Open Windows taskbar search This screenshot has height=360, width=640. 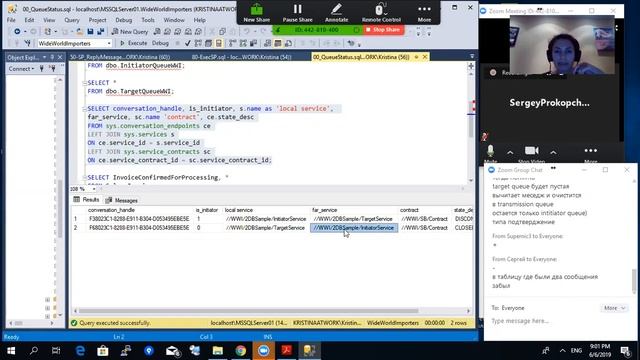tap(34, 351)
